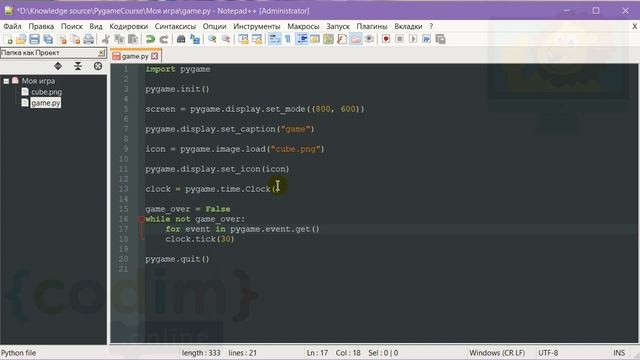Viewport: 640px width, 360px height.
Task: Open the Function List panel icon
Action: coord(342,39)
